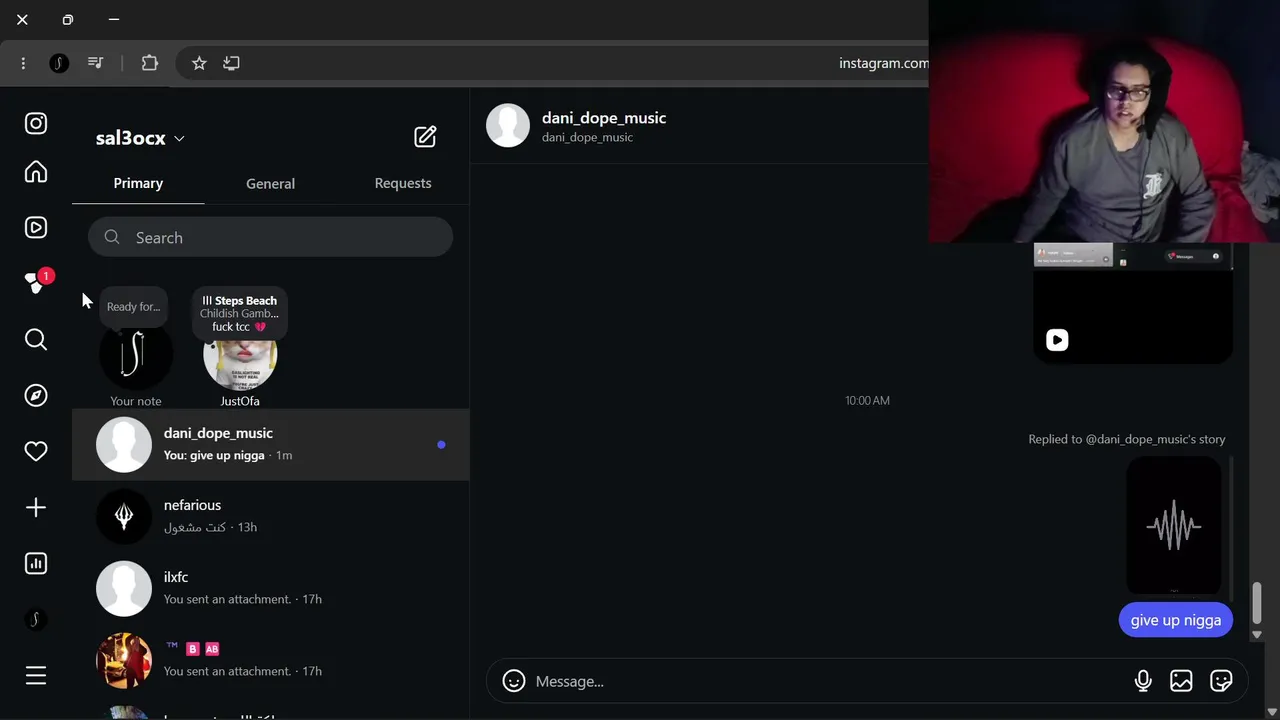Open Notifications heart icon
The image size is (1280, 720).
pyautogui.click(x=36, y=452)
